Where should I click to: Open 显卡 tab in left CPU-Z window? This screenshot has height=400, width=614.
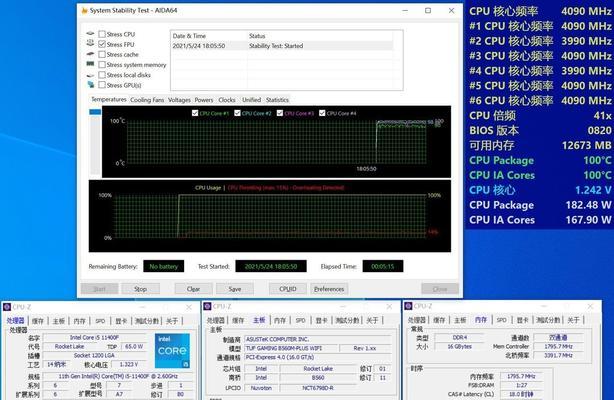[121, 321]
